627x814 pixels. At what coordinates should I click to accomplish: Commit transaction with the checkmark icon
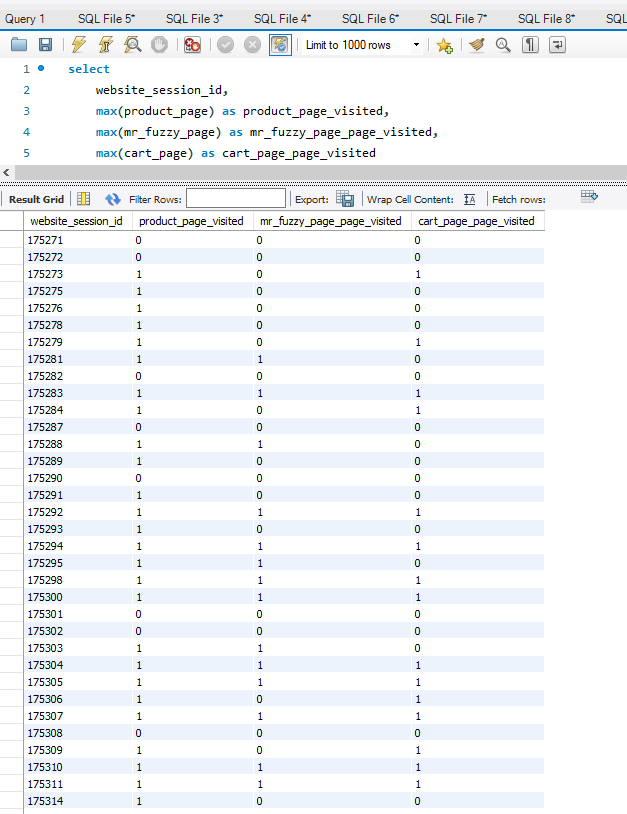[225, 45]
